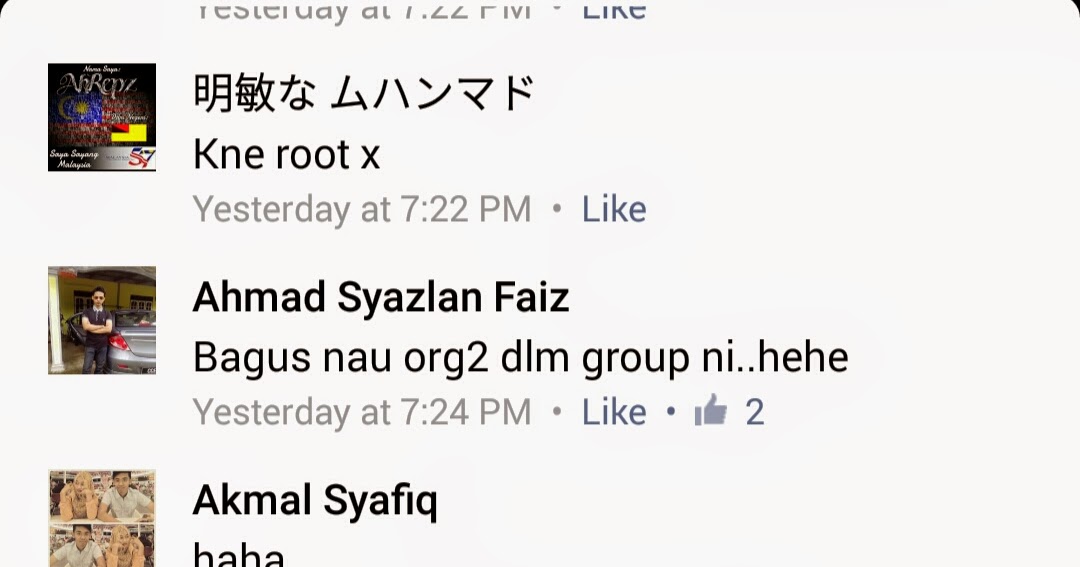Image resolution: width=1080 pixels, height=567 pixels.
Task: Click the "Yesterday at 7:24 PM" timestamp
Action: (x=362, y=413)
